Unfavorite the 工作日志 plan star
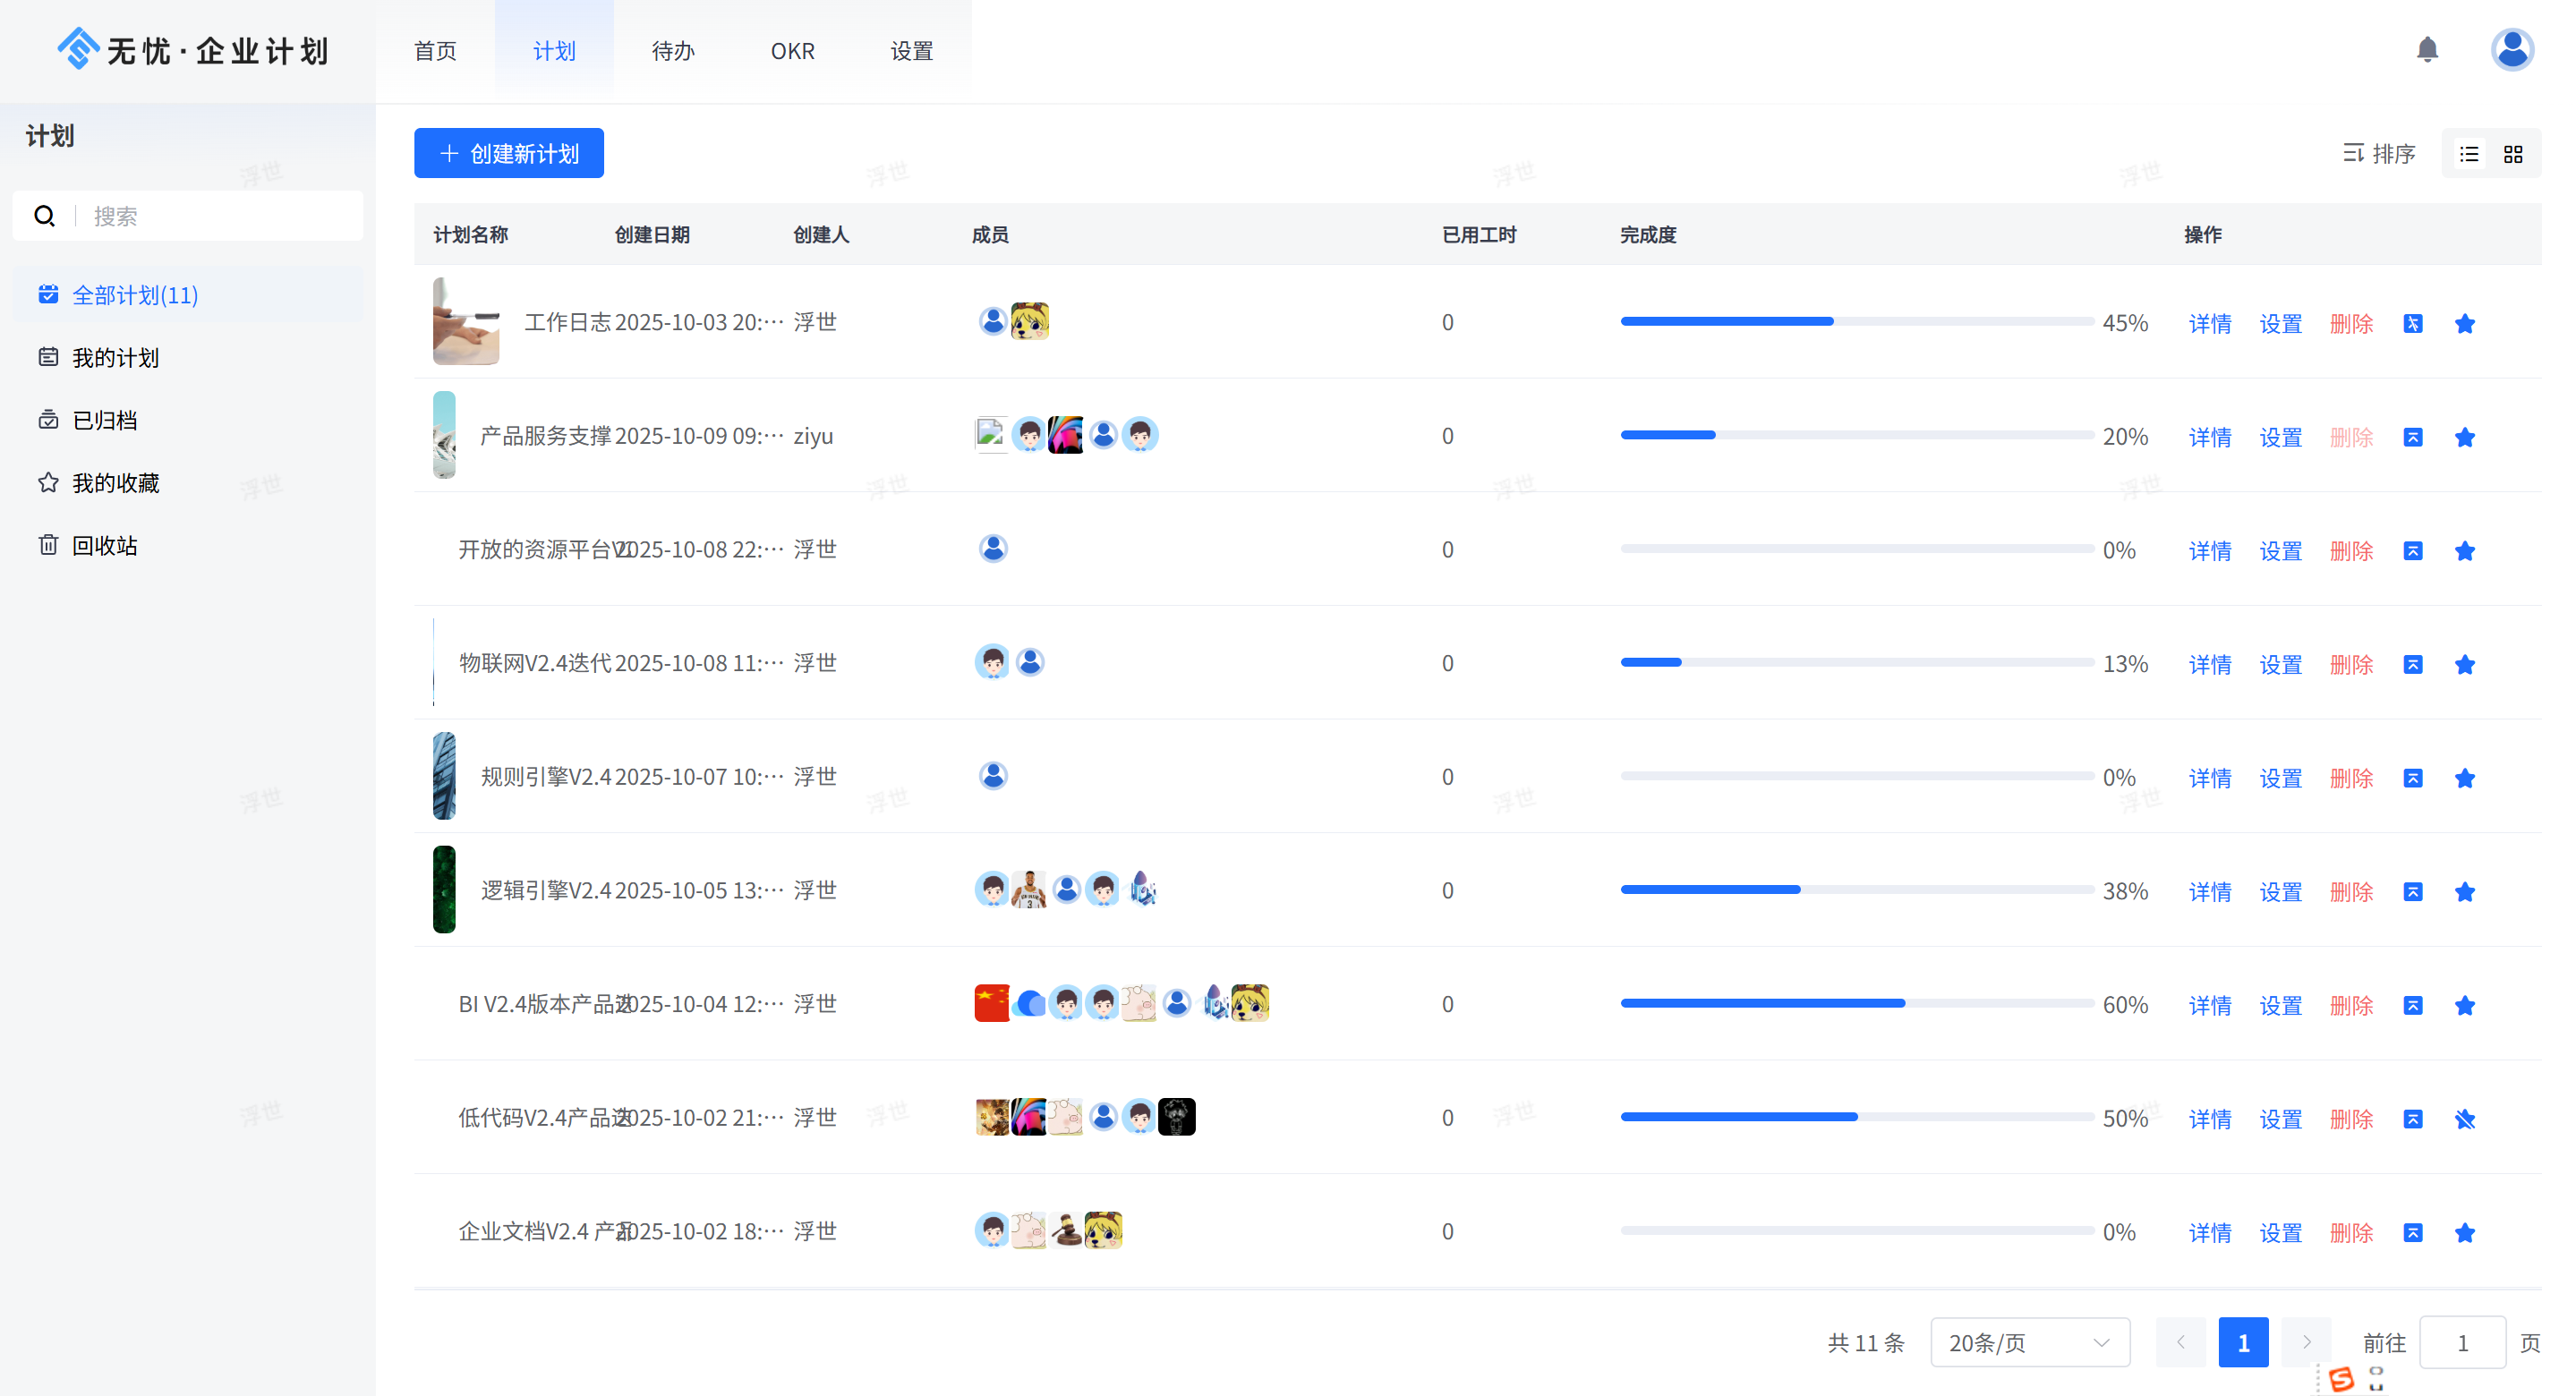The width and height of the screenshot is (2576, 1396). coord(2464,323)
